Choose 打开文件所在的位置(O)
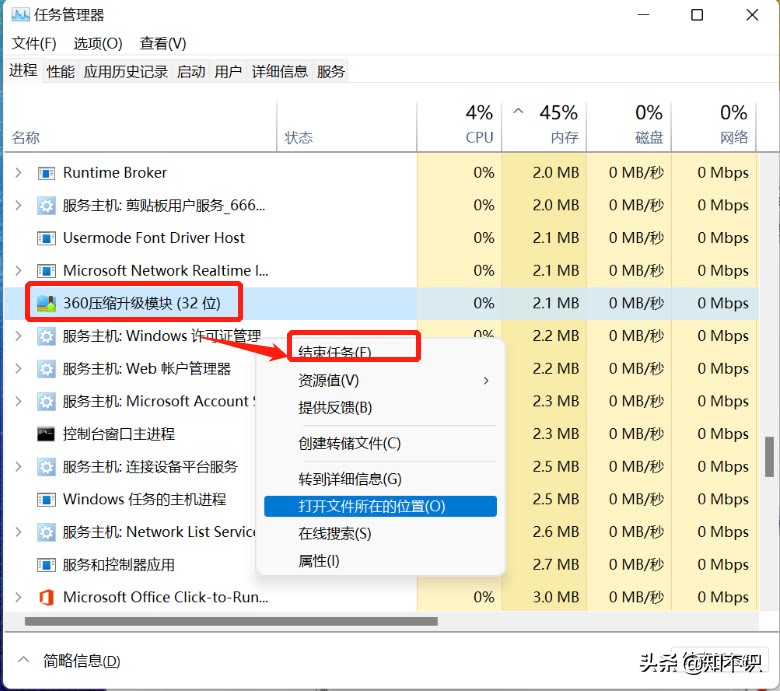 tap(381, 506)
